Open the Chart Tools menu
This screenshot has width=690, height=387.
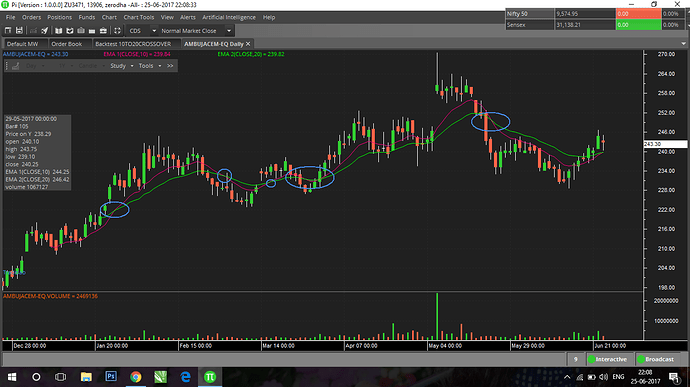139,17
